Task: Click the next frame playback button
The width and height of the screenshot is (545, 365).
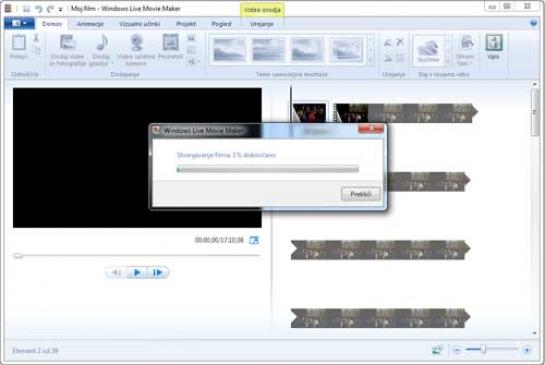Action: pyautogui.click(x=157, y=273)
